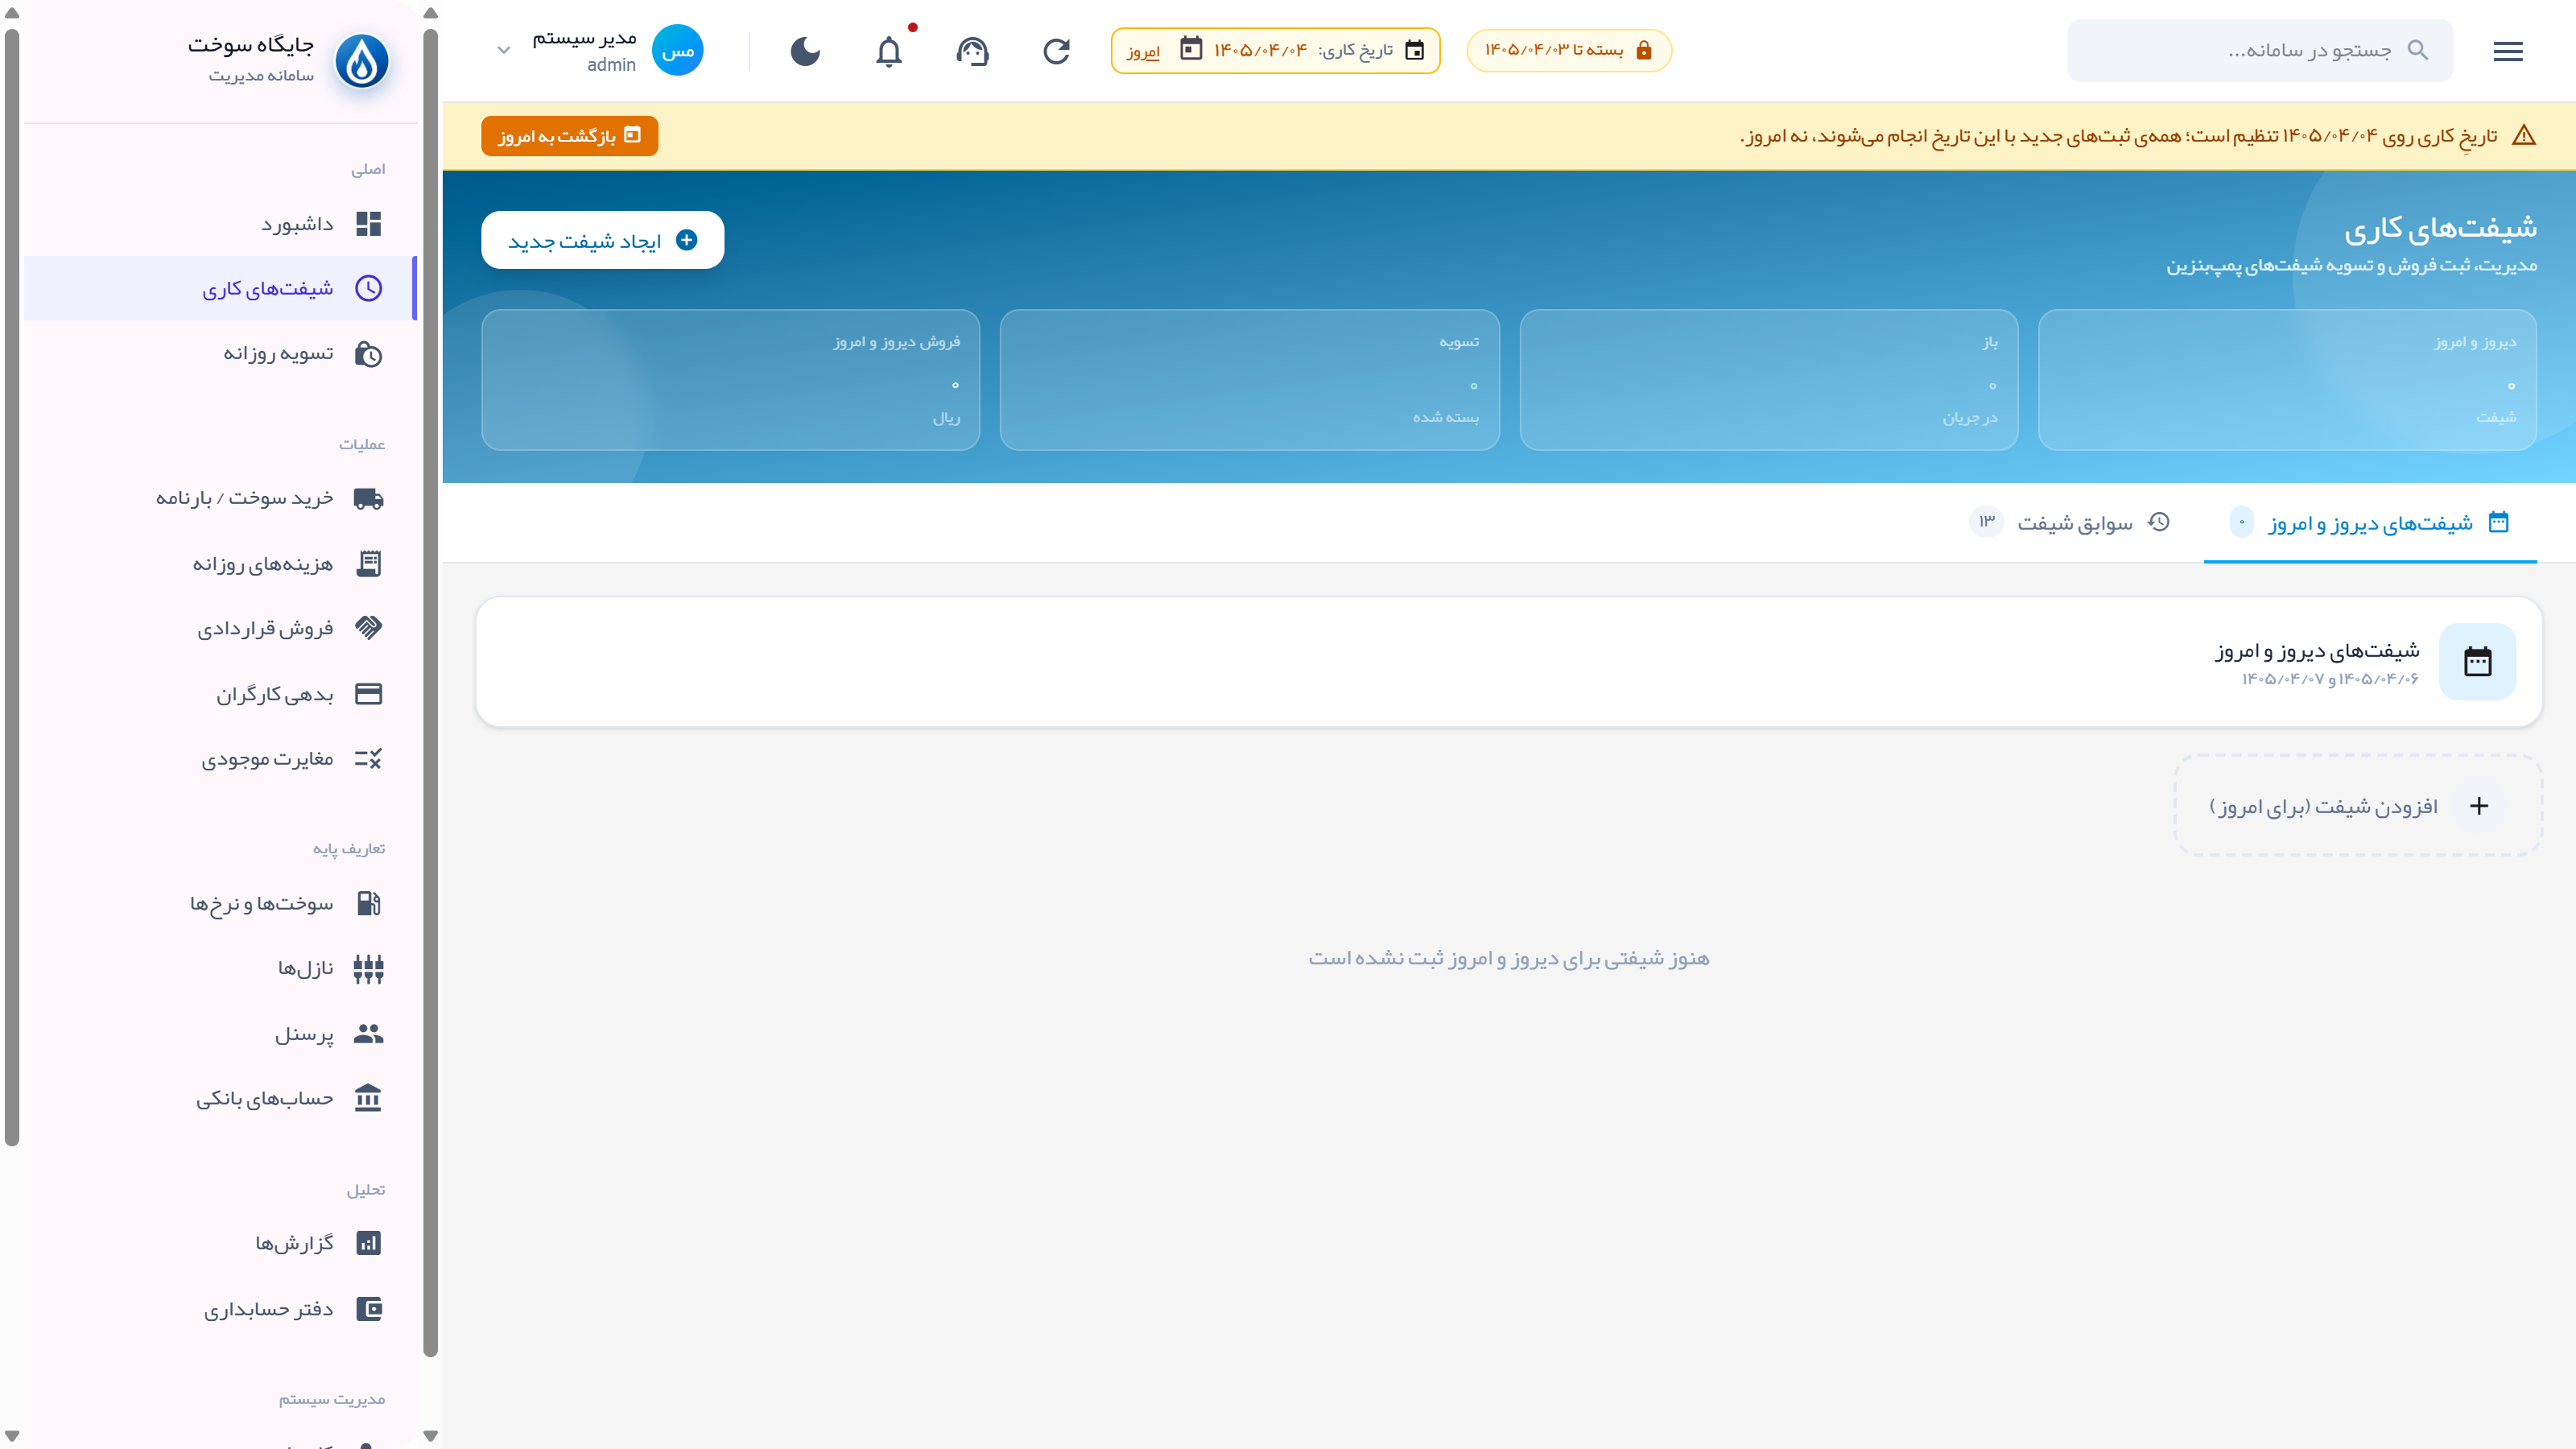Click the dashboard grid icon
This screenshot has width=2576, height=1449.
[x=368, y=224]
